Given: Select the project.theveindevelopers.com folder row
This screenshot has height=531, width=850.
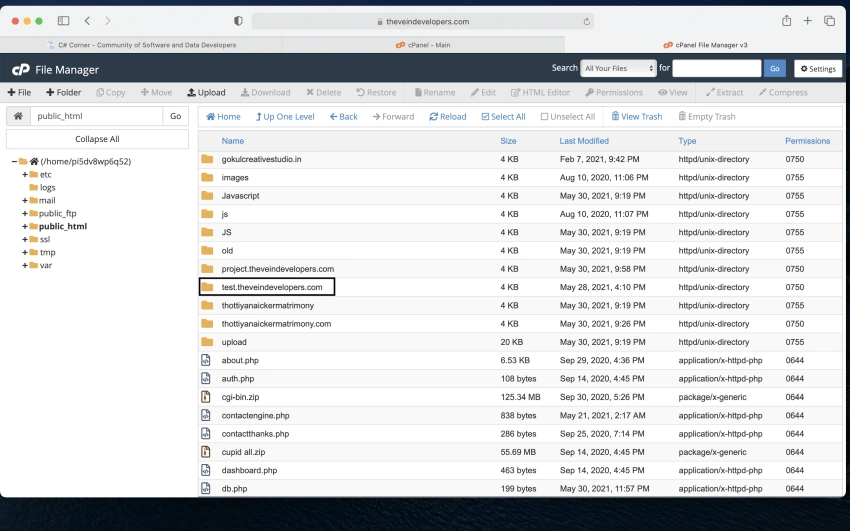Looking at the screenshot, I should coord(520,269).
